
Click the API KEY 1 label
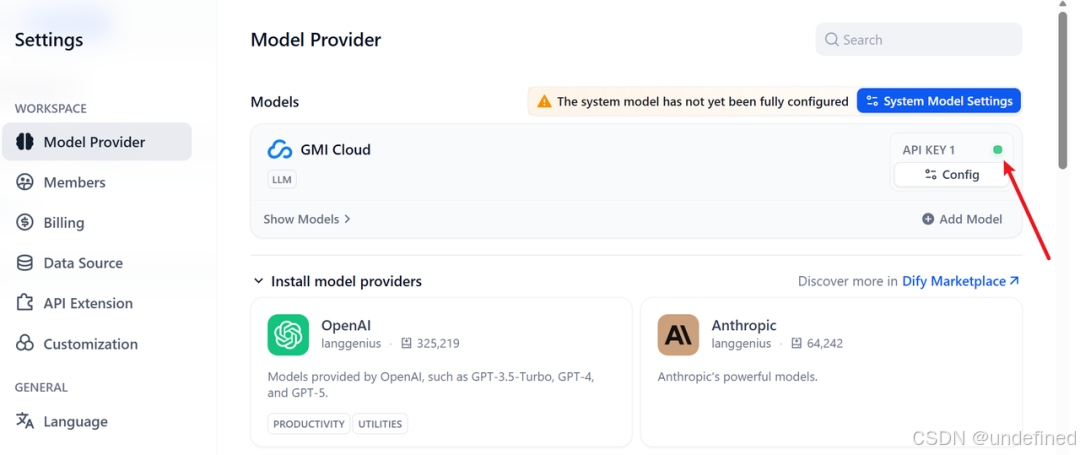click(x=928, y=150)
